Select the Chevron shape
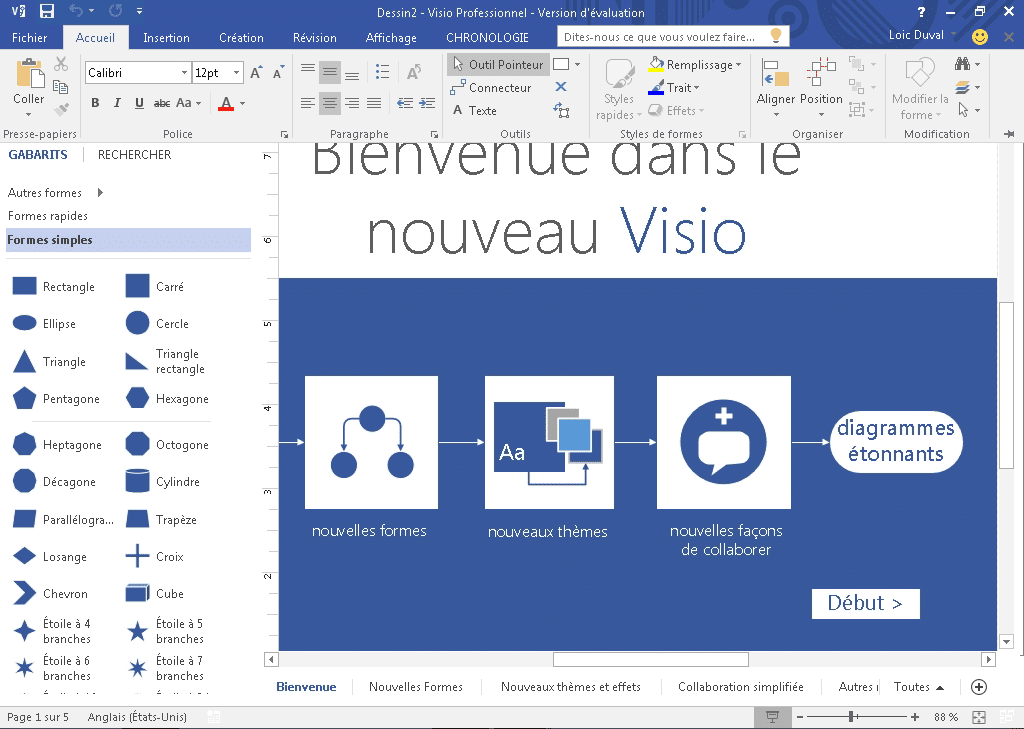This screenshot has width=1024, height=729. click(x=51, y=593)
